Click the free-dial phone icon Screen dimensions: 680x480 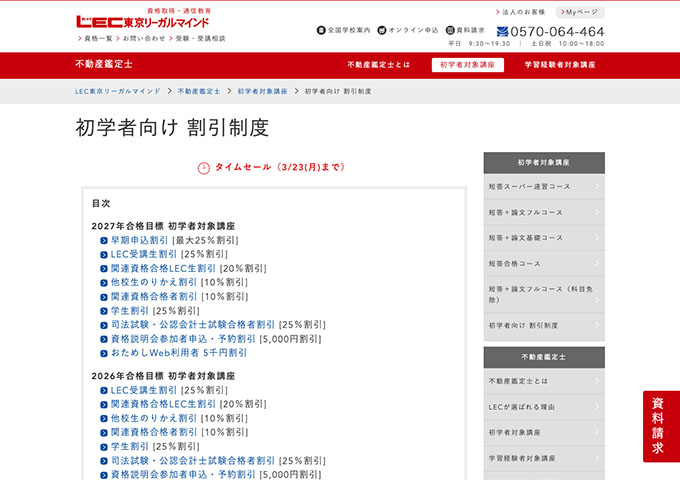point(502,31)
